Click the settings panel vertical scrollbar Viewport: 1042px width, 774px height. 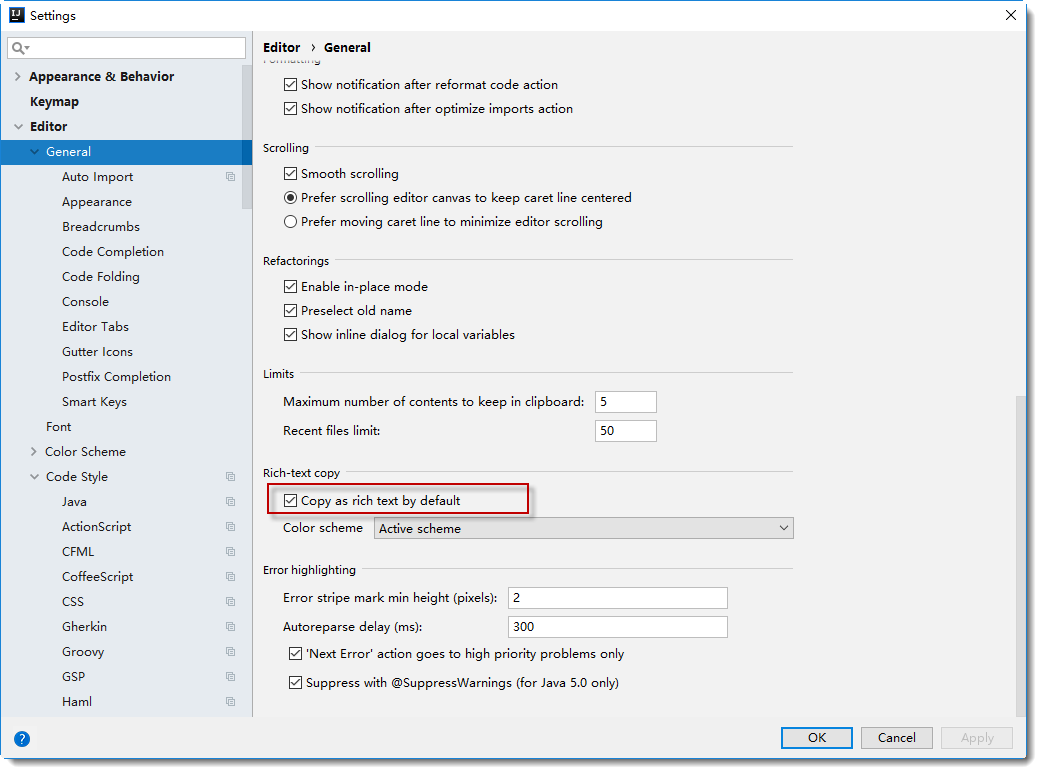pos(1020,550)
